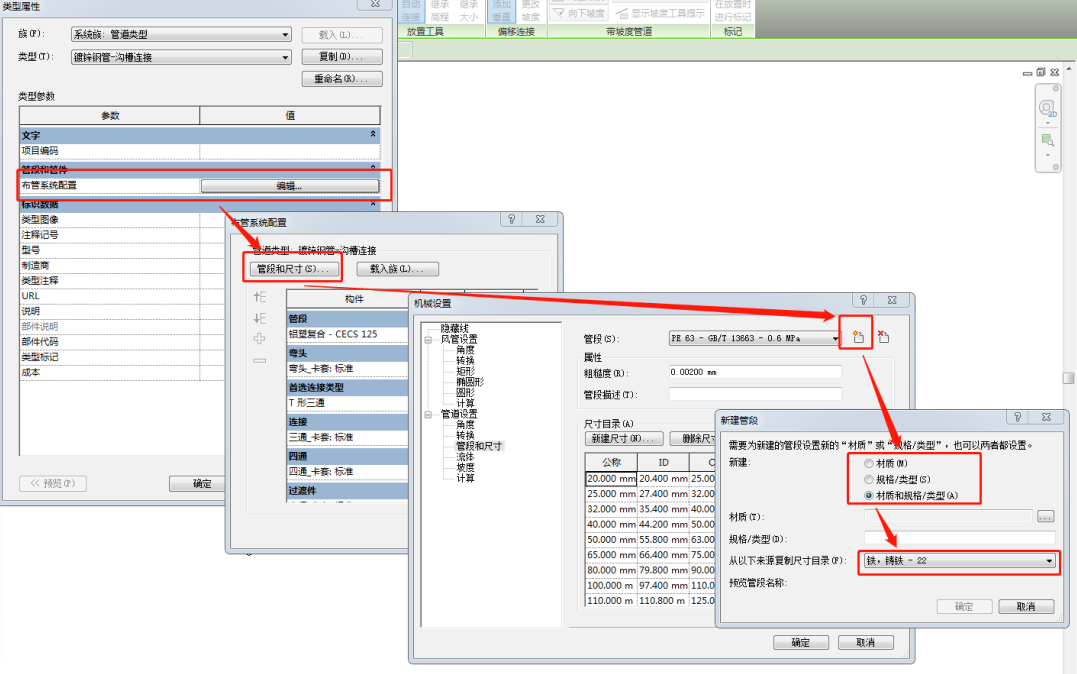Screen dimensions: 1077x674
Task: Collapse the 风管设置 tree node
Action: [x=428, y=339]
